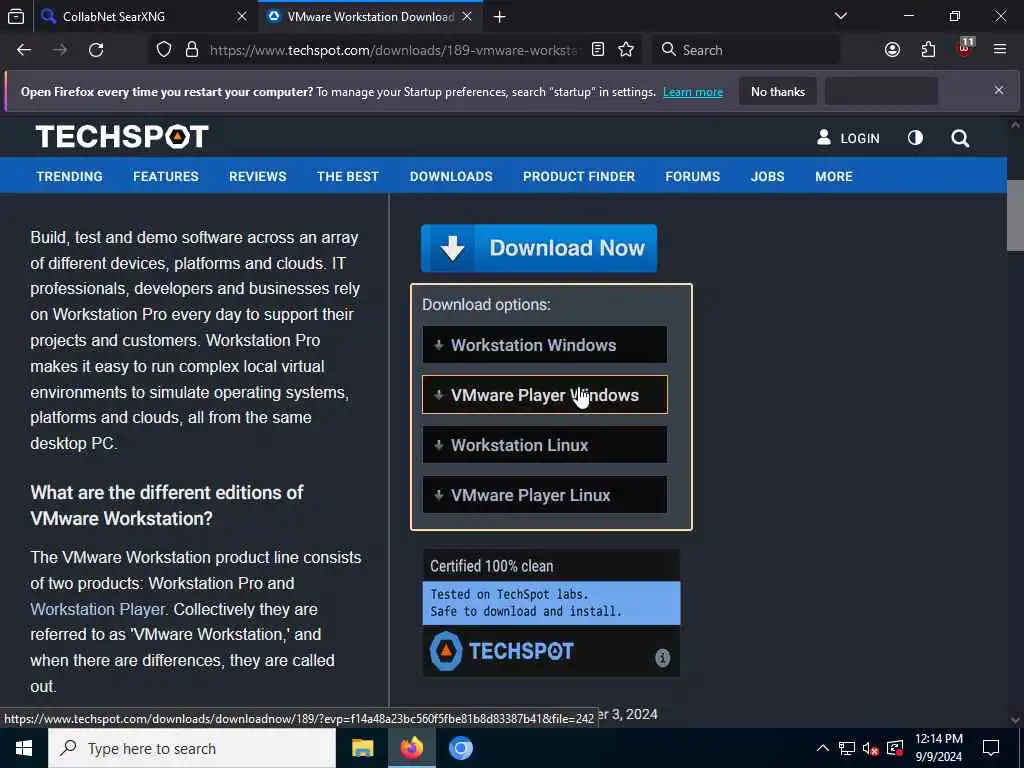Click the techspot.com URL address bar
Screen dimensions: 1024x768
(x=395, y=50)
